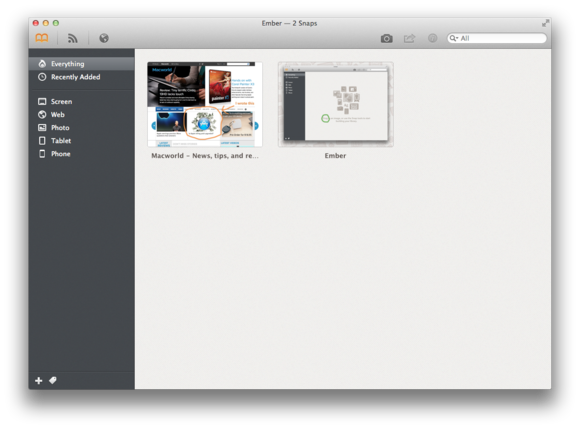Image resolution: width=580 pixels, height=429 pixels.
Task: Click the yellow minimize window button
Action: click(46, 23)
